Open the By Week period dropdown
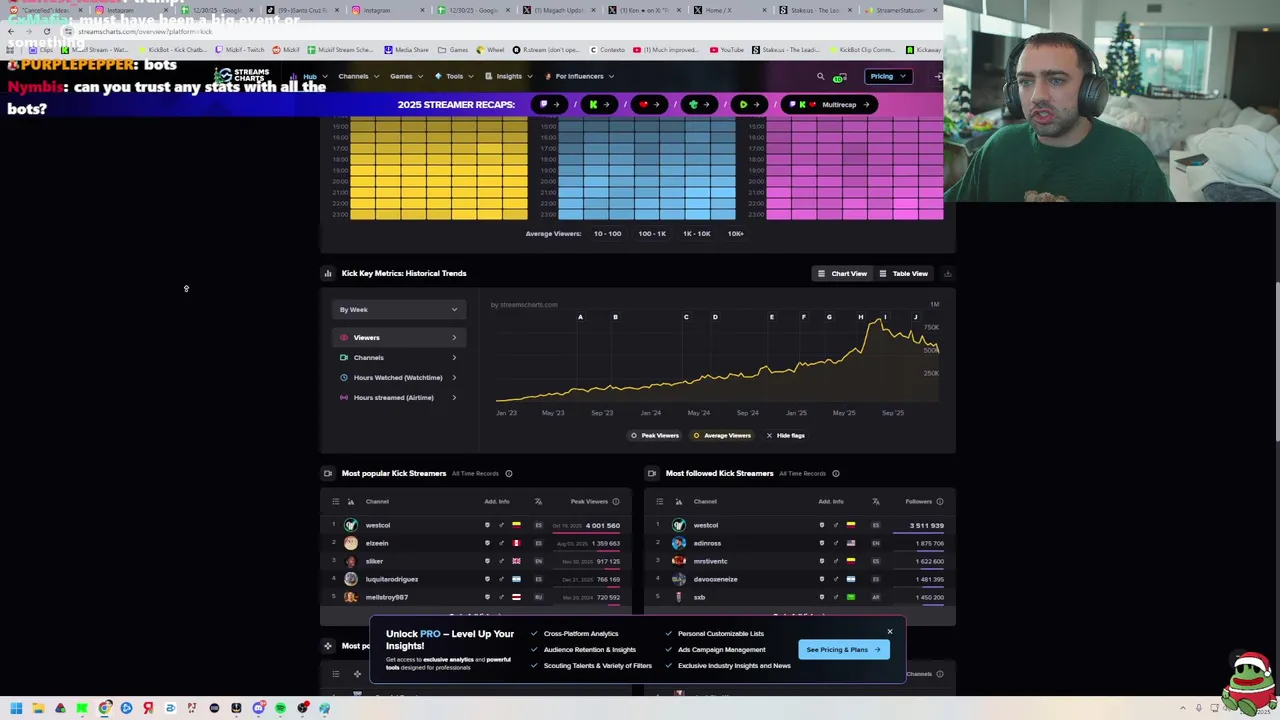The width and height of the screenshot is (1280, 720). pyautogui.click(x=398, y=309)
